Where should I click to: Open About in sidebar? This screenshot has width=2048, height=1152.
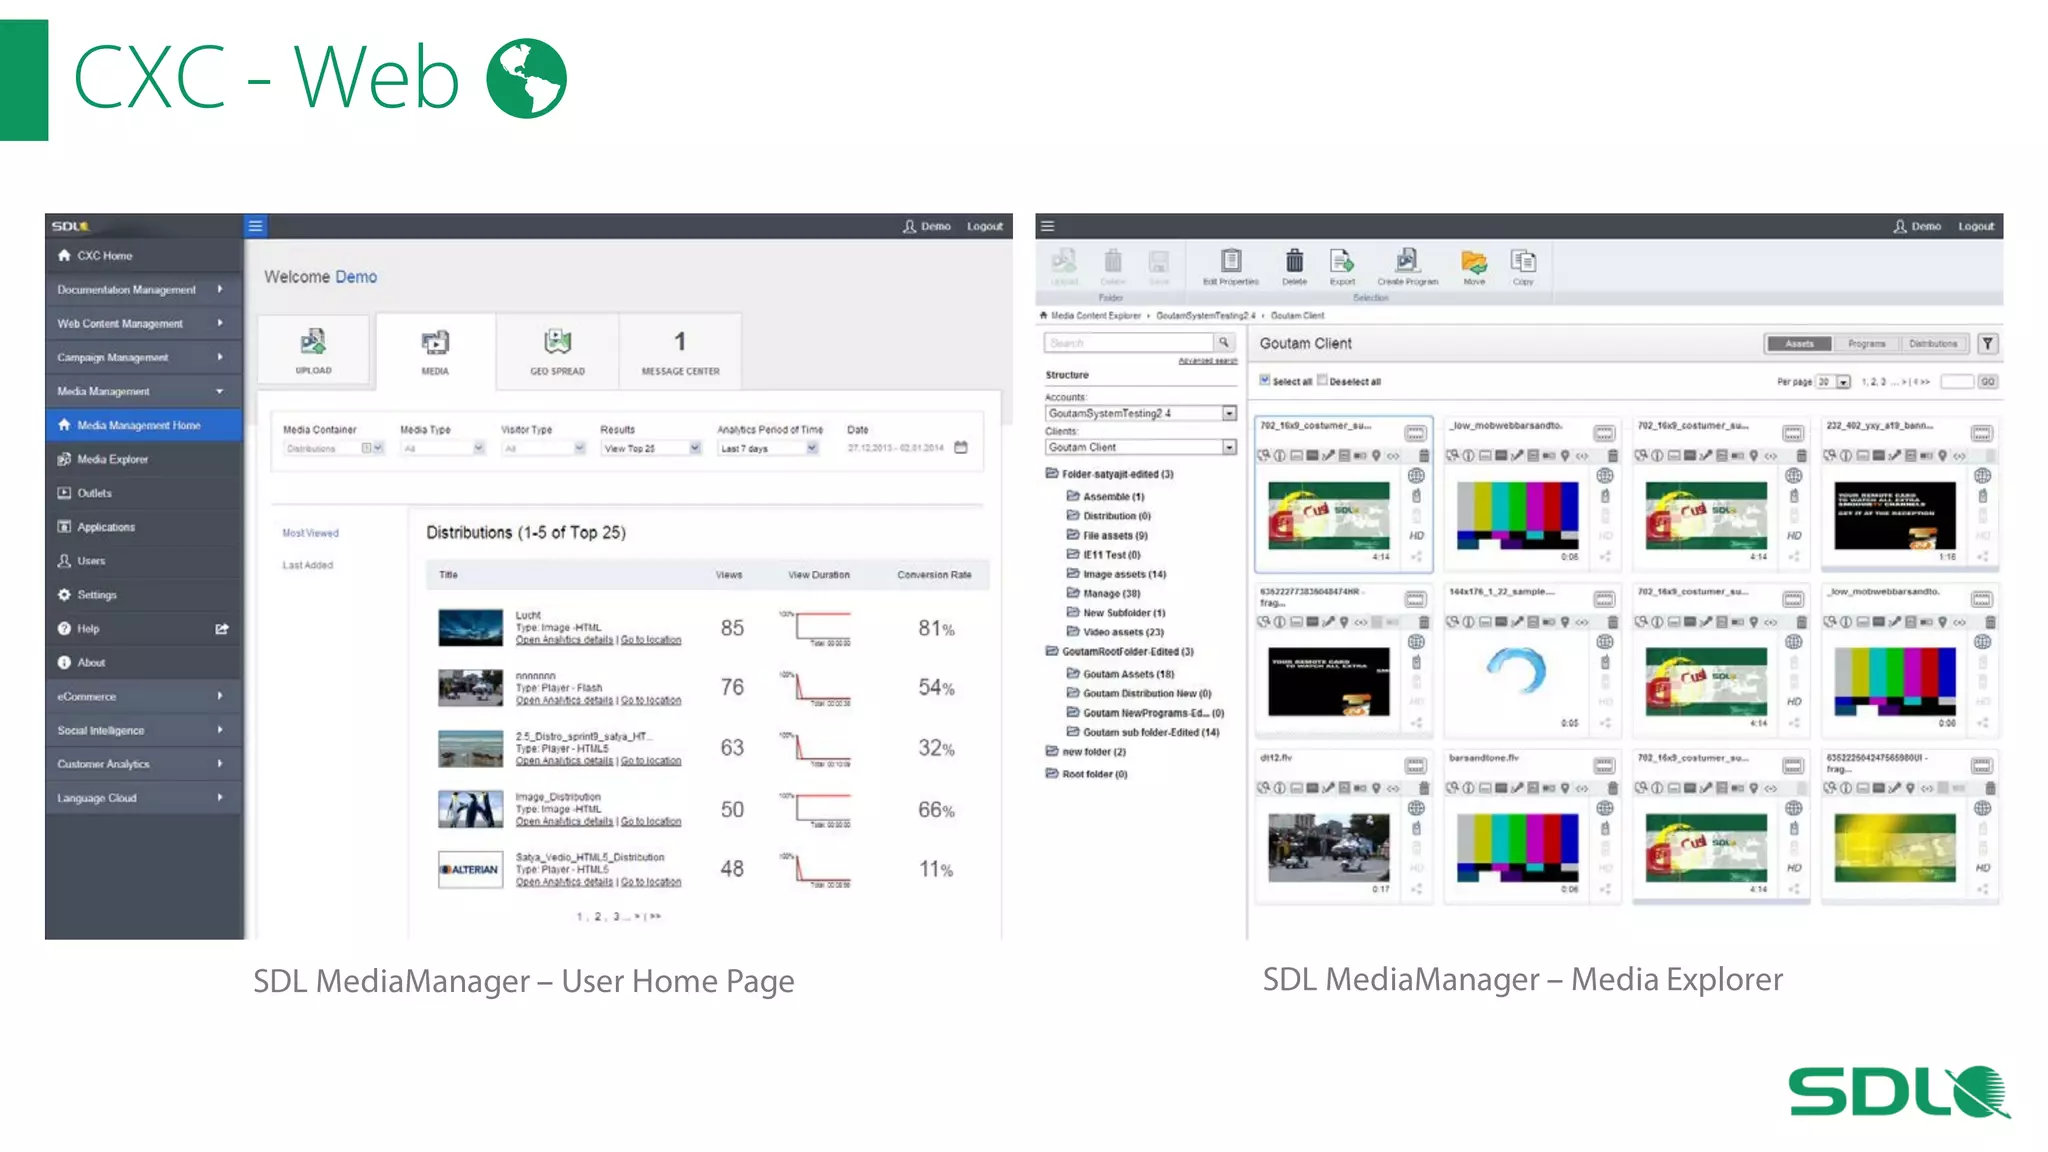coord(144,662)
